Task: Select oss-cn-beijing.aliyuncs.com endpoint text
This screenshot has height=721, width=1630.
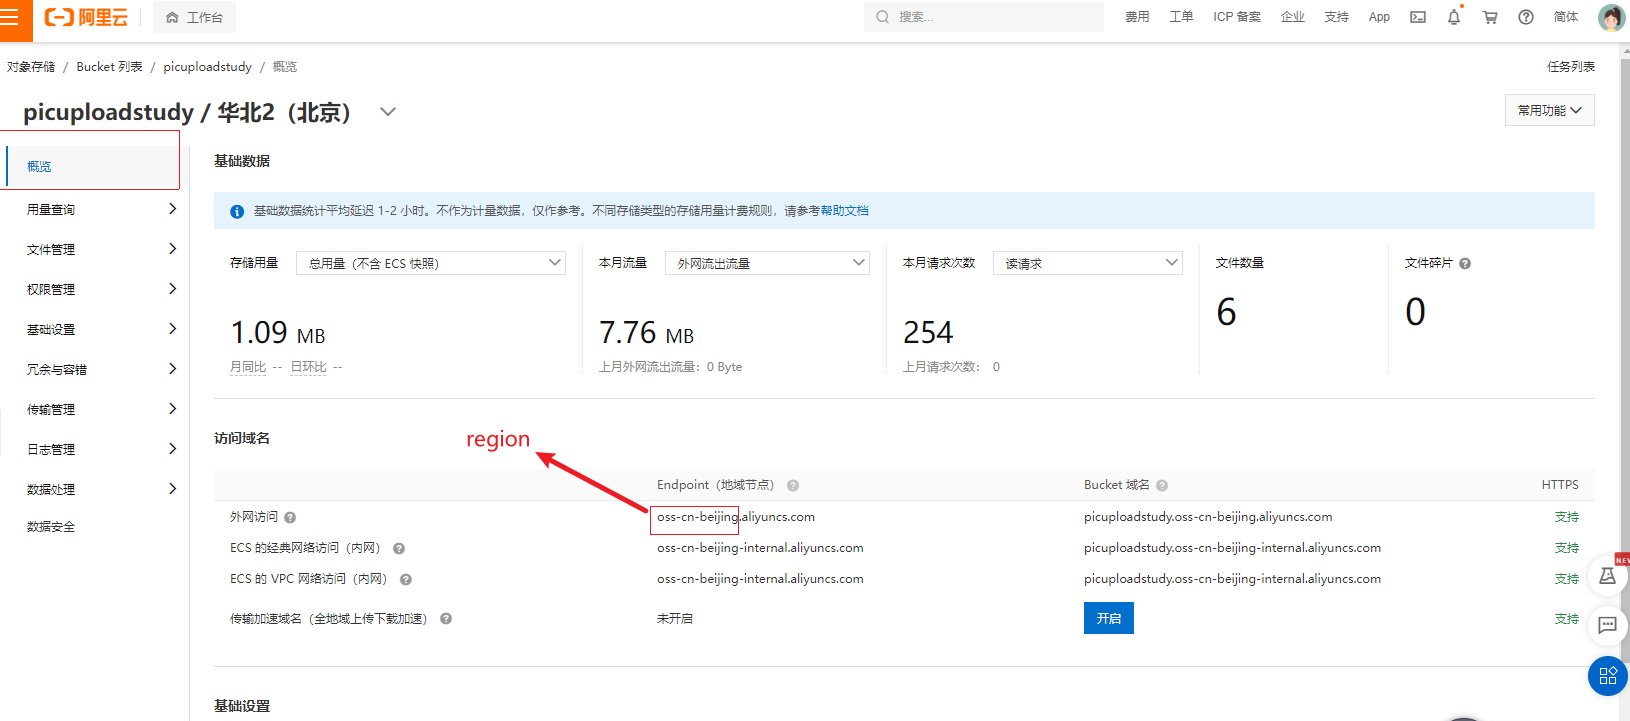Action: click(x=736, y=517)
